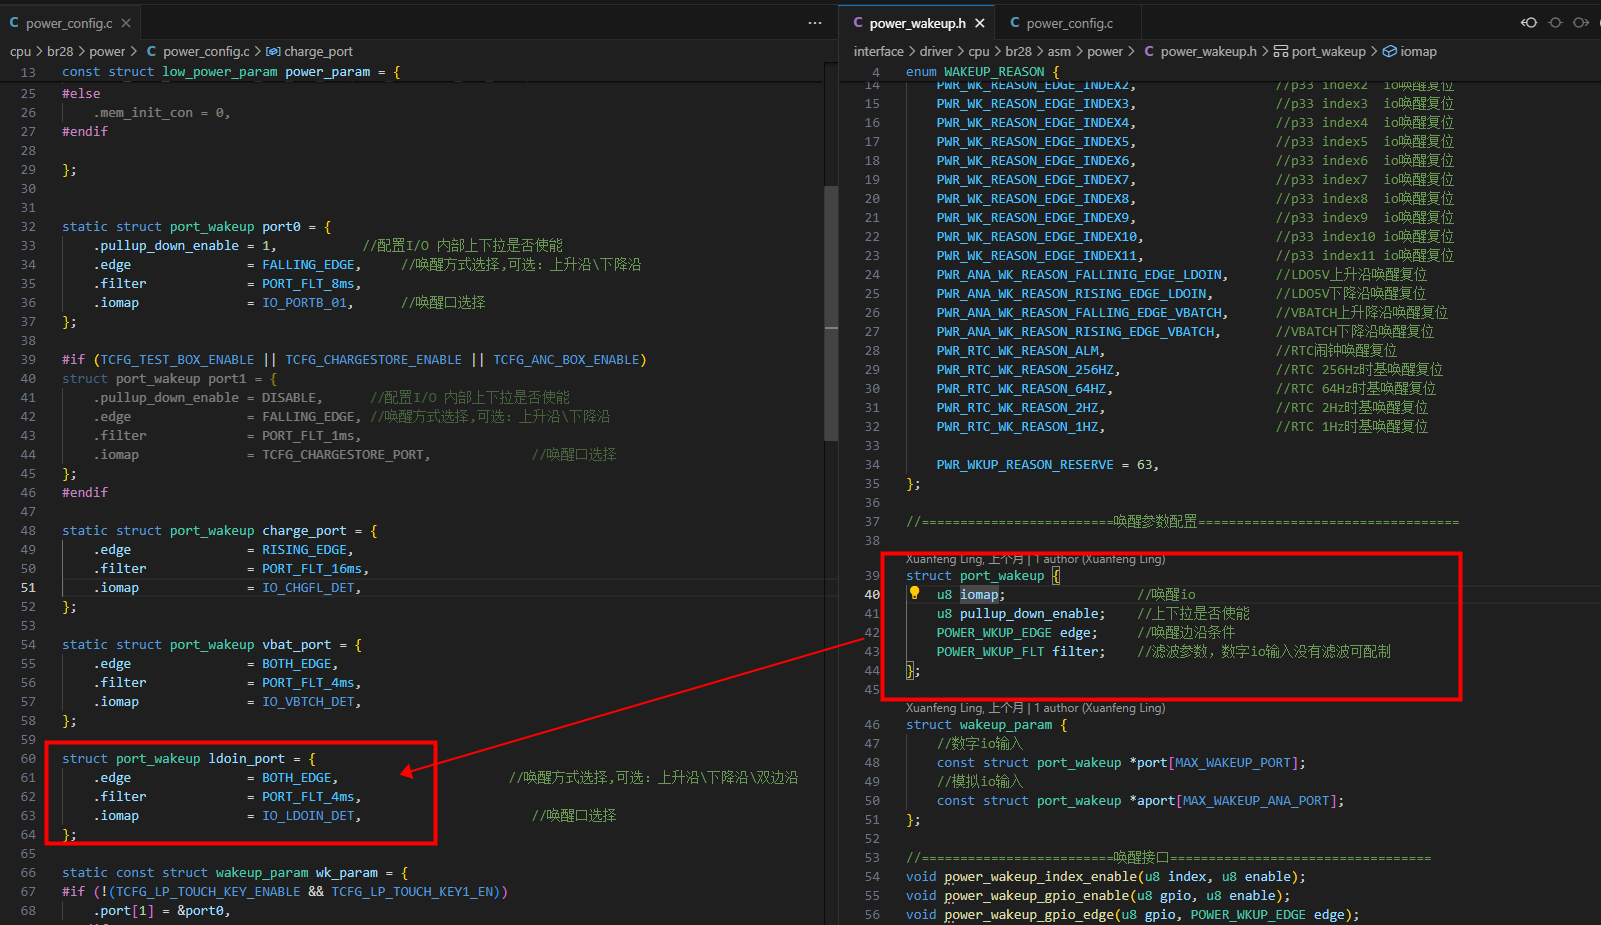The height and width of the screenshot is (925, 1601).
Task: Click left editor vertical scrollbar thumb
Action: click(831, 313)
